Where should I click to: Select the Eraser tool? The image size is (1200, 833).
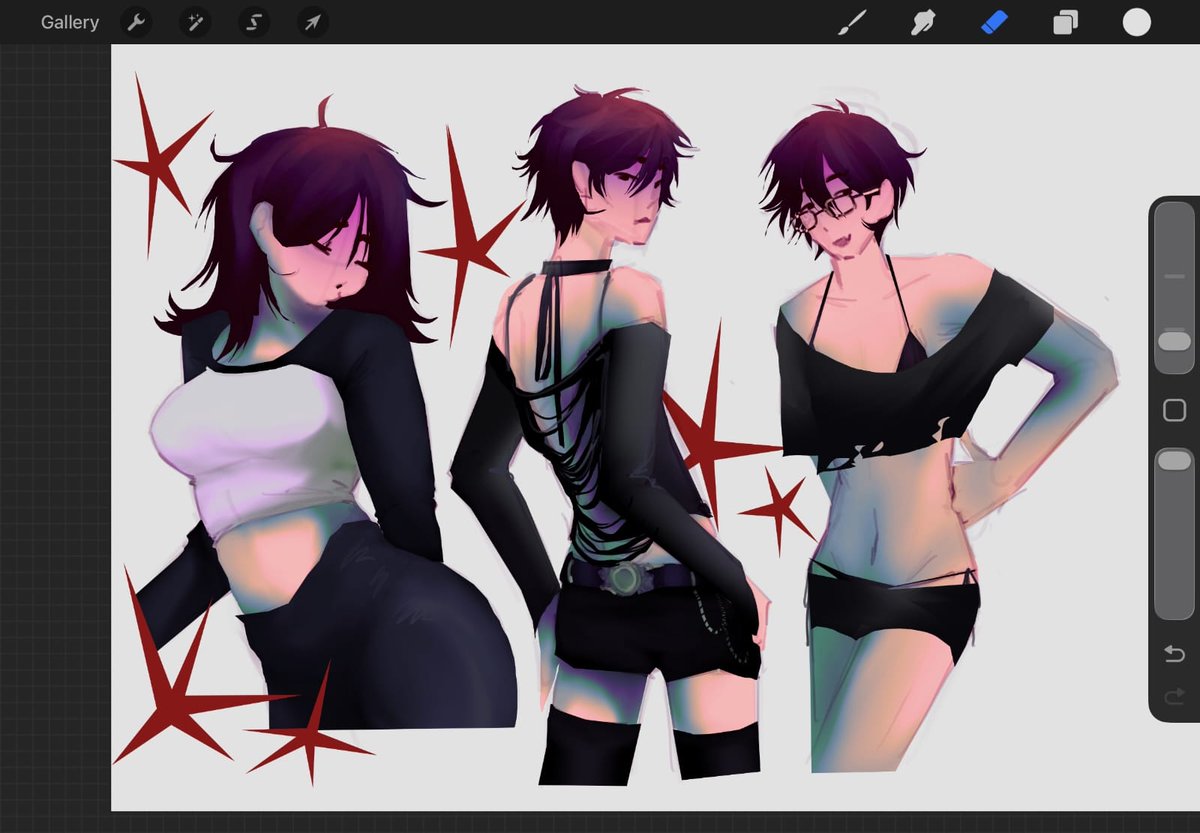pos(994,22)
